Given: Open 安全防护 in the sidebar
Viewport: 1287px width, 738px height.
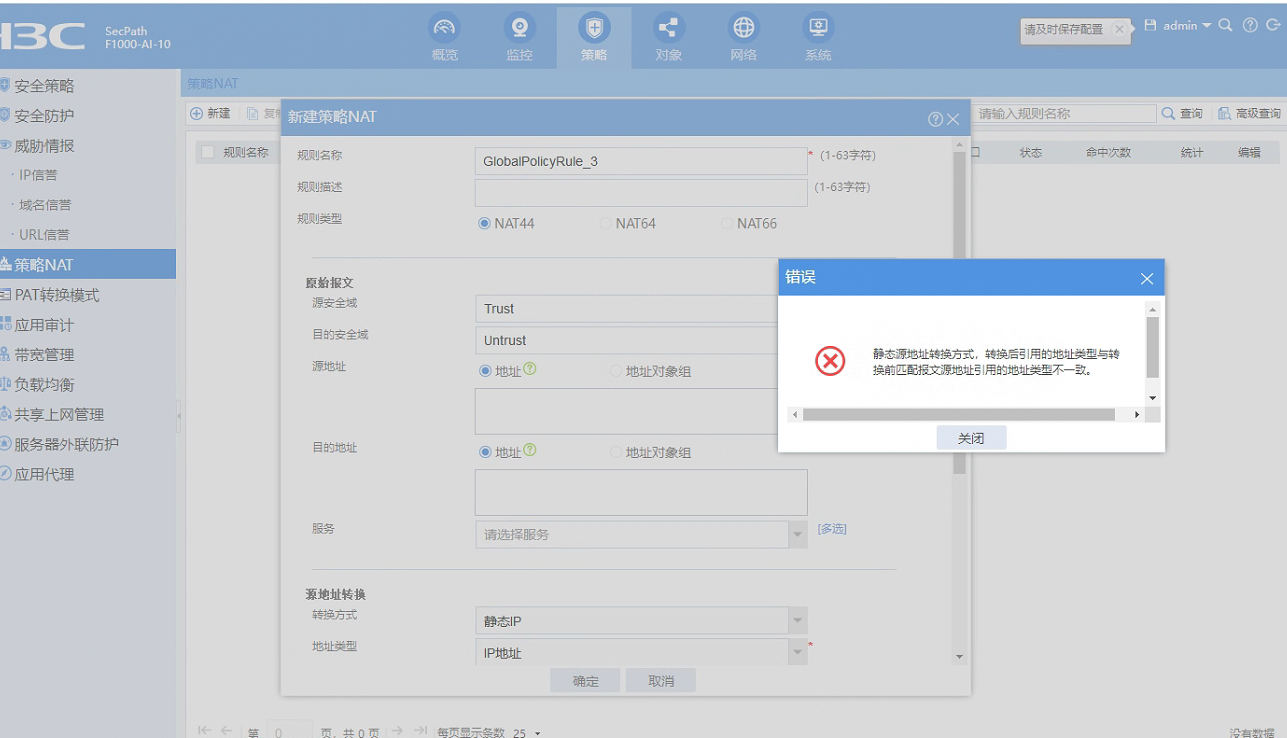Looking at the screenshot, I should [44, 116].
